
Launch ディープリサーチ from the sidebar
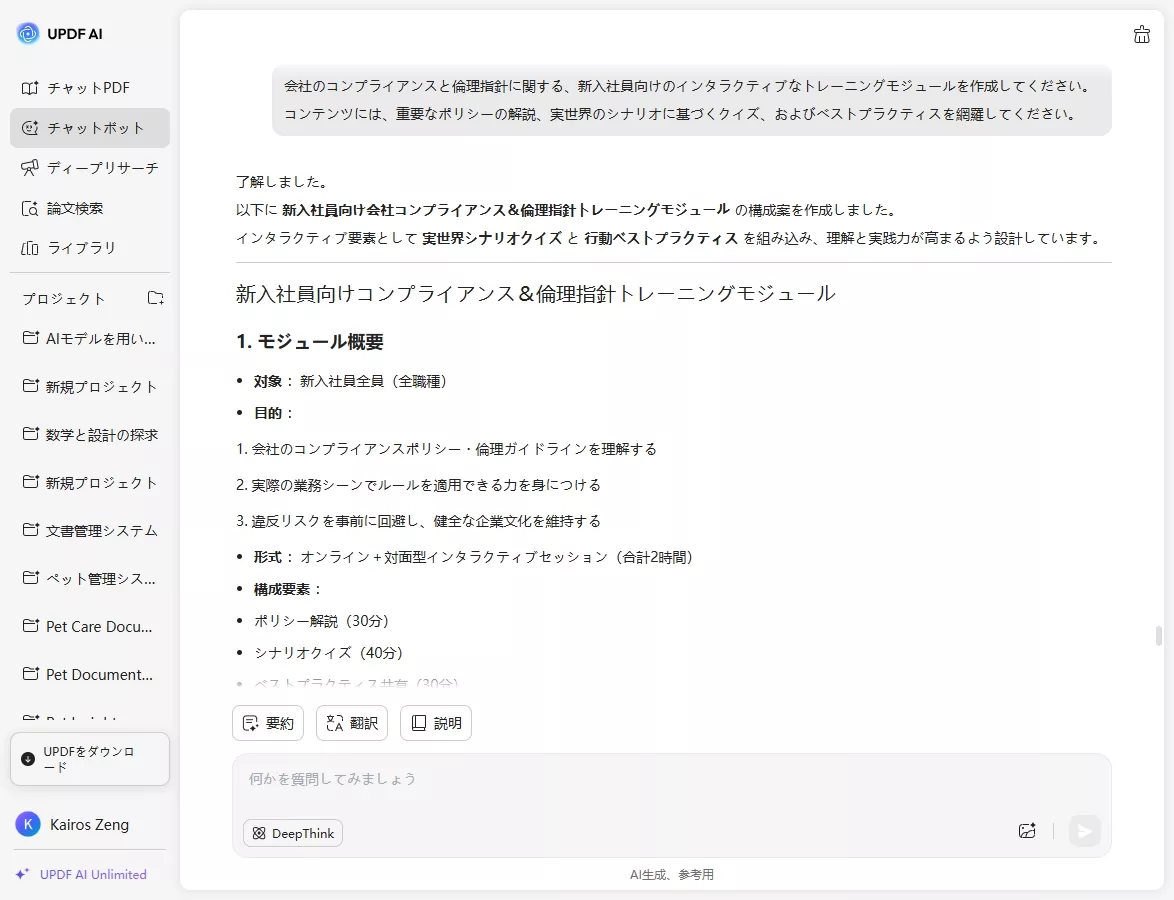point(93,168)
